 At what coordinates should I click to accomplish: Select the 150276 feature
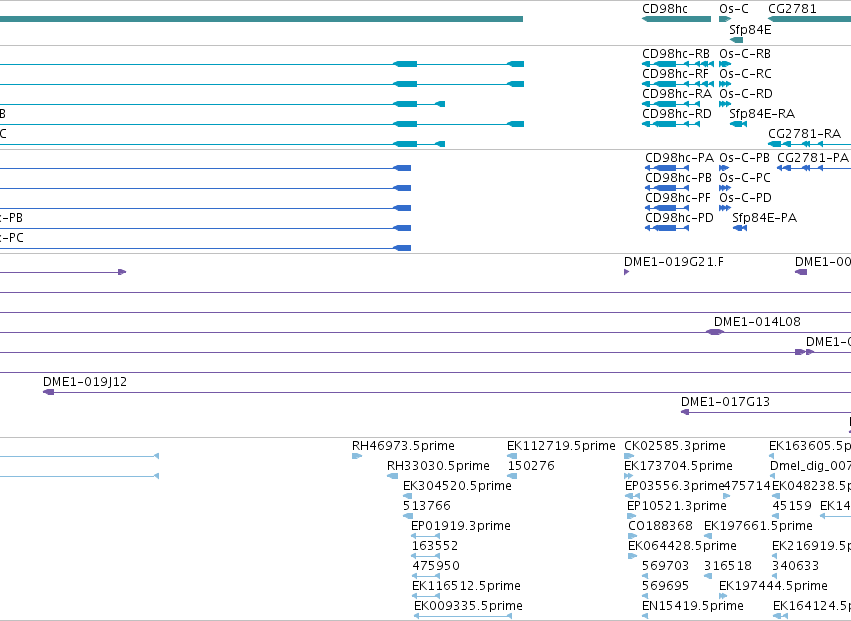[x=512, y=477]
